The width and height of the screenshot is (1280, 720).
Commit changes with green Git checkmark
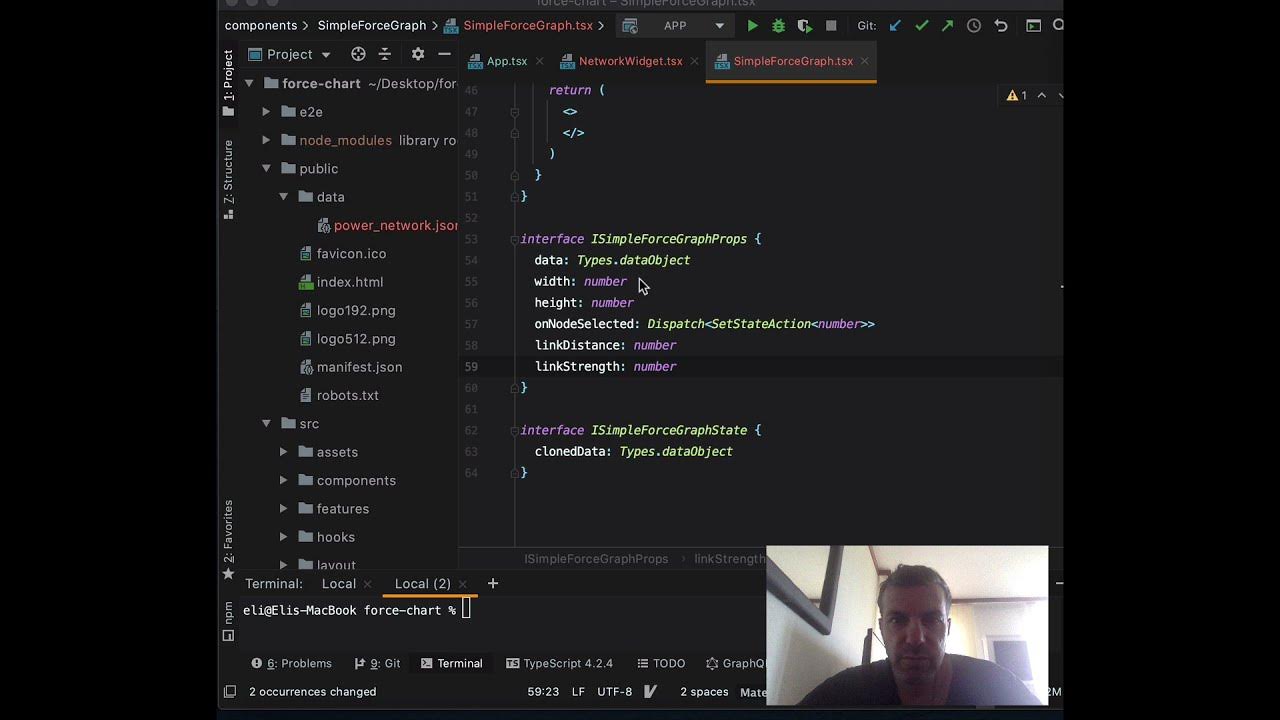pyautogui.click(x=922, y=26)
